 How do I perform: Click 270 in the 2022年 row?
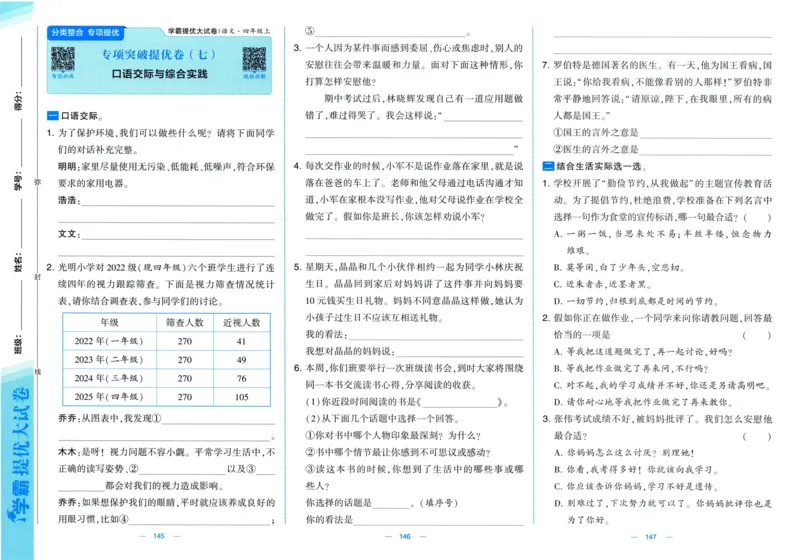185,341
